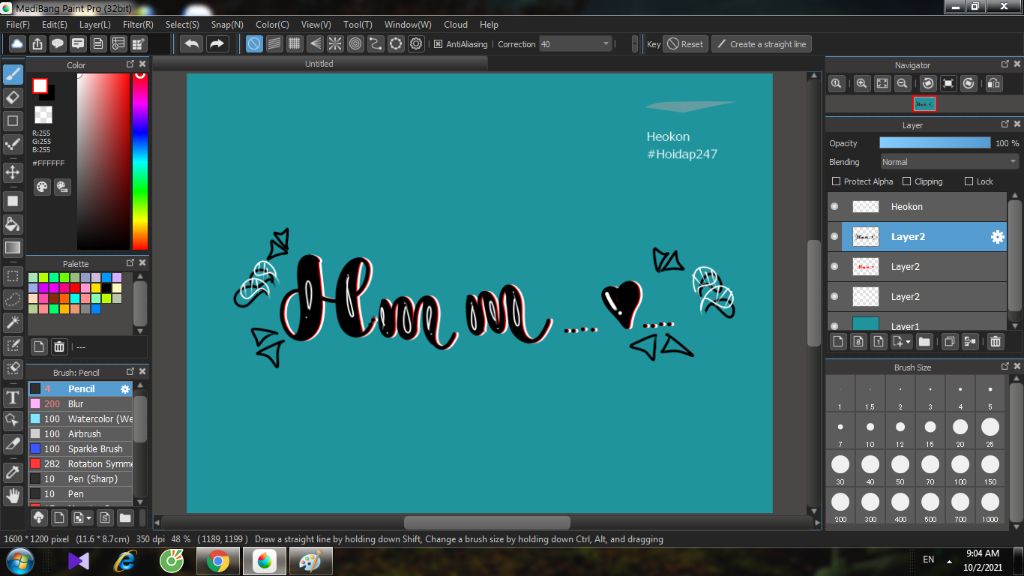1024x576 pixels.
Task: Select the Heokon layer row
Action: (x=918, y=206)
